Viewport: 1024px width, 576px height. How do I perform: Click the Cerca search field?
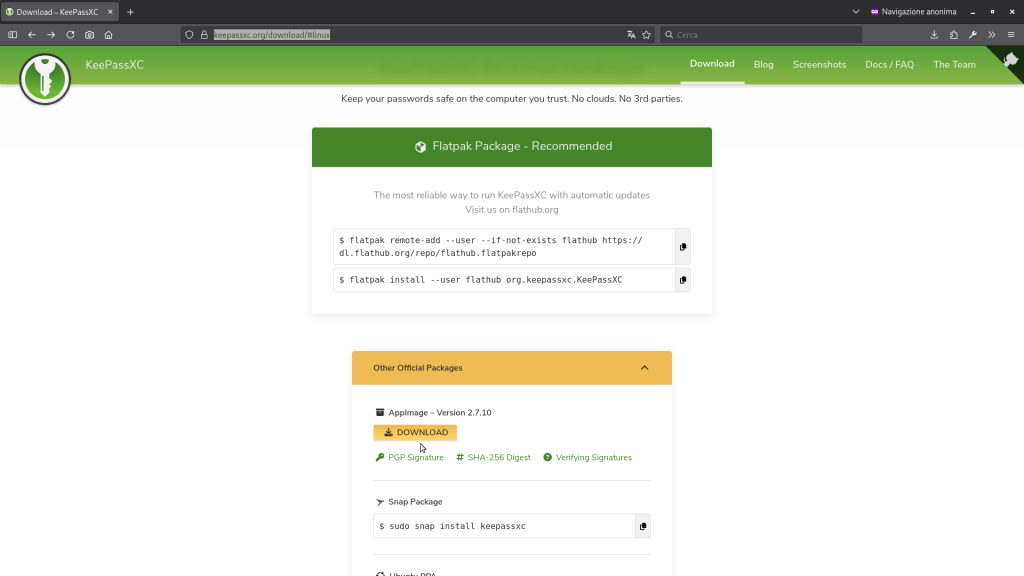click(x=761, y=35)
